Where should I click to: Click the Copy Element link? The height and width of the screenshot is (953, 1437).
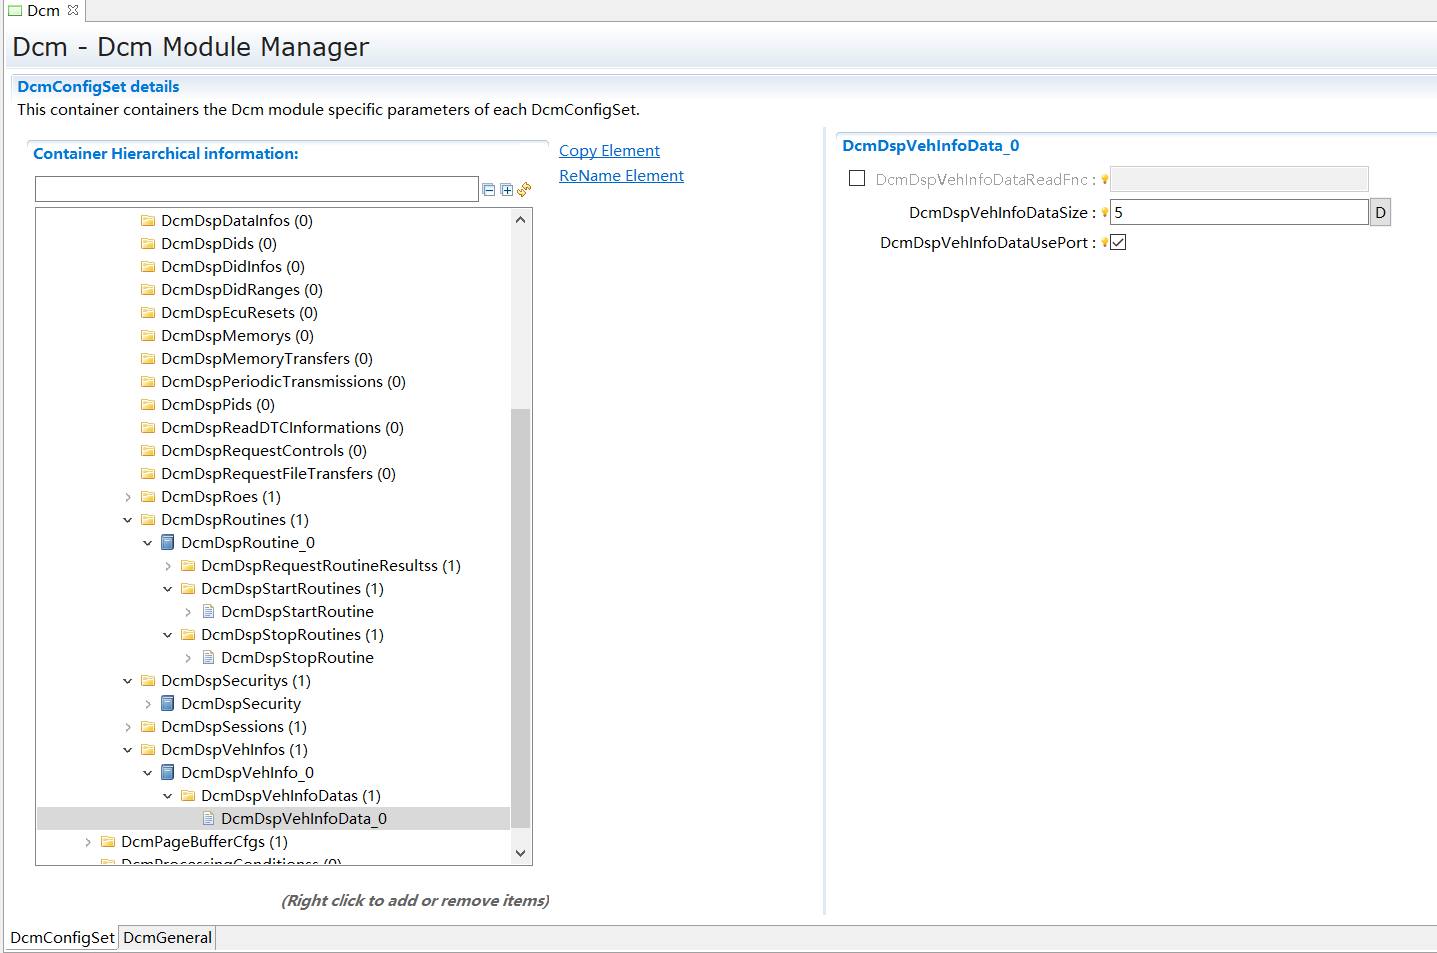tap(609, 151)
